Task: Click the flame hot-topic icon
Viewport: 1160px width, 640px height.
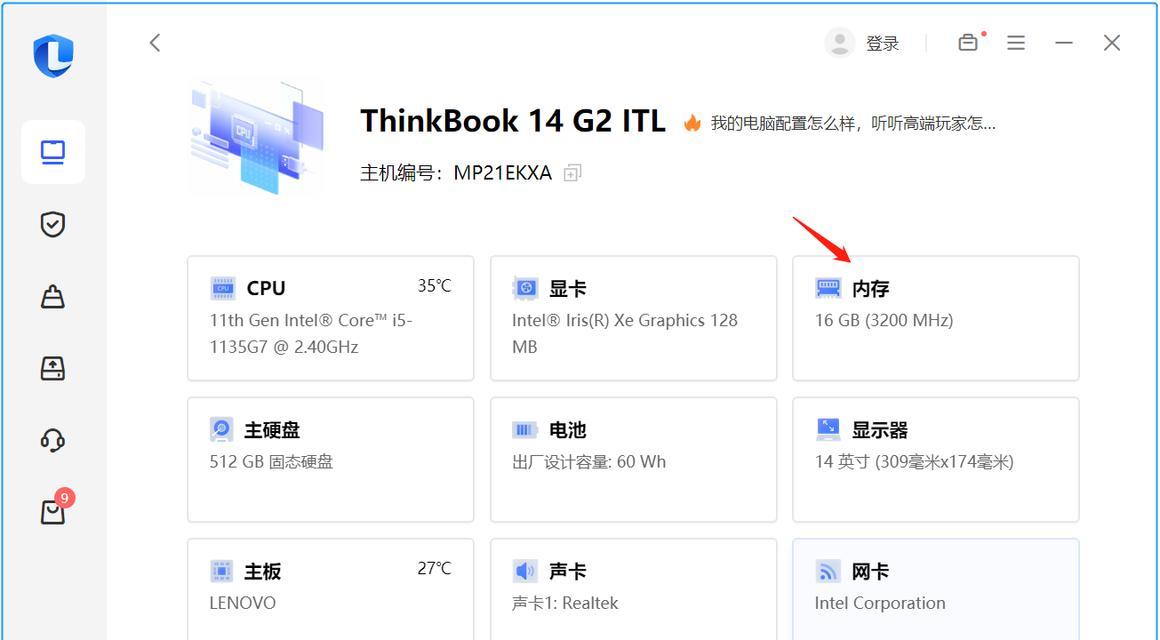Action: [692, 122]
